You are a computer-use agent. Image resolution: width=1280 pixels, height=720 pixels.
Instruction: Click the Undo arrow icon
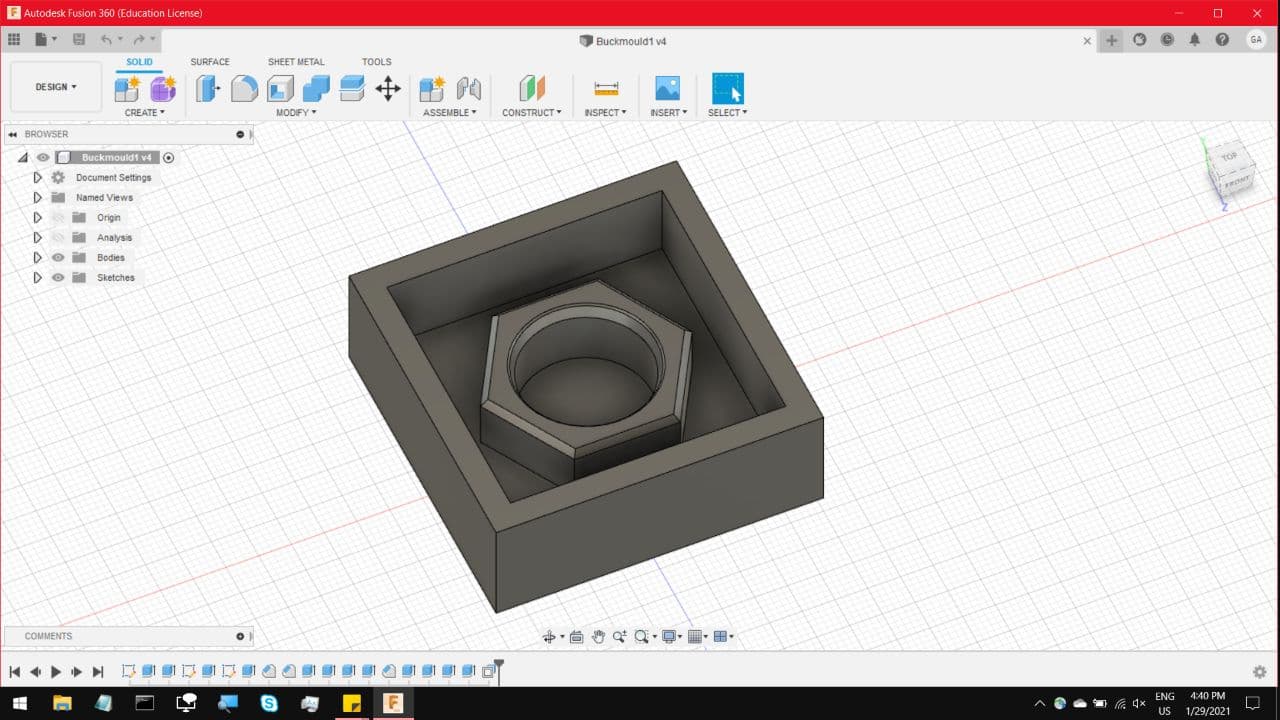106,40
